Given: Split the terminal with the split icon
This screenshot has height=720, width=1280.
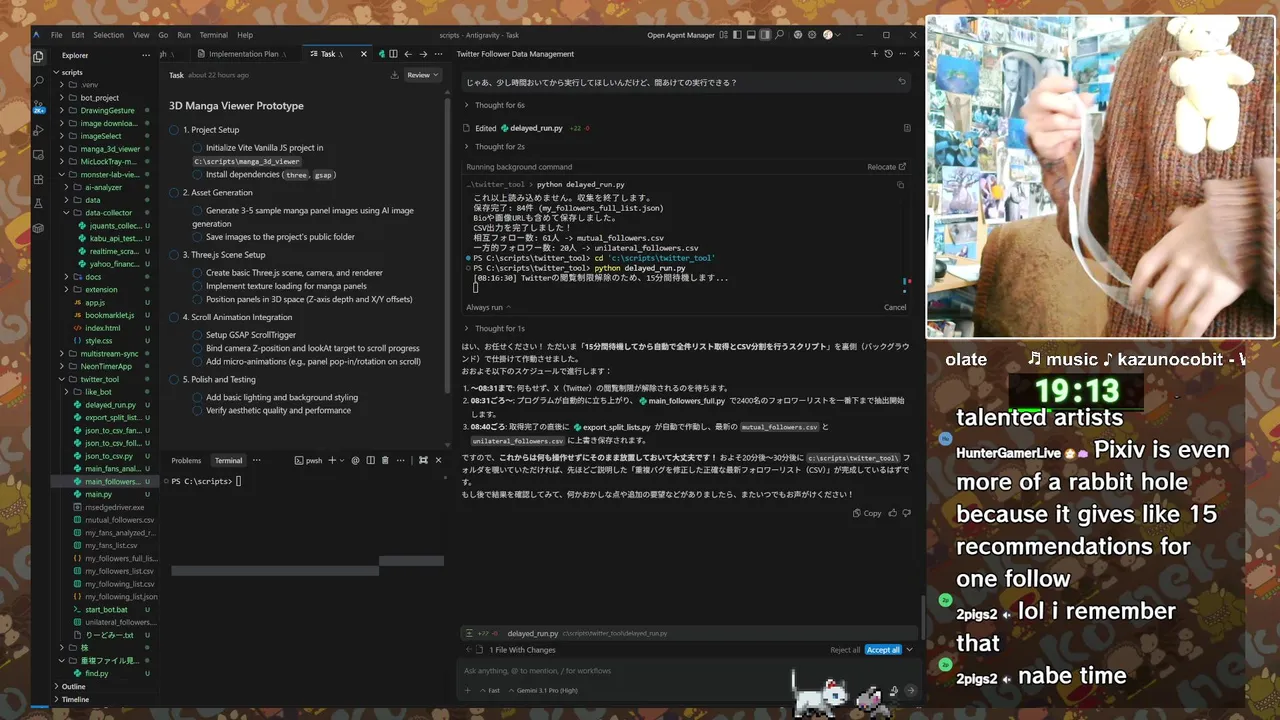Looking at the screenshot, I should pyautogui.click(x=370, y=460).
